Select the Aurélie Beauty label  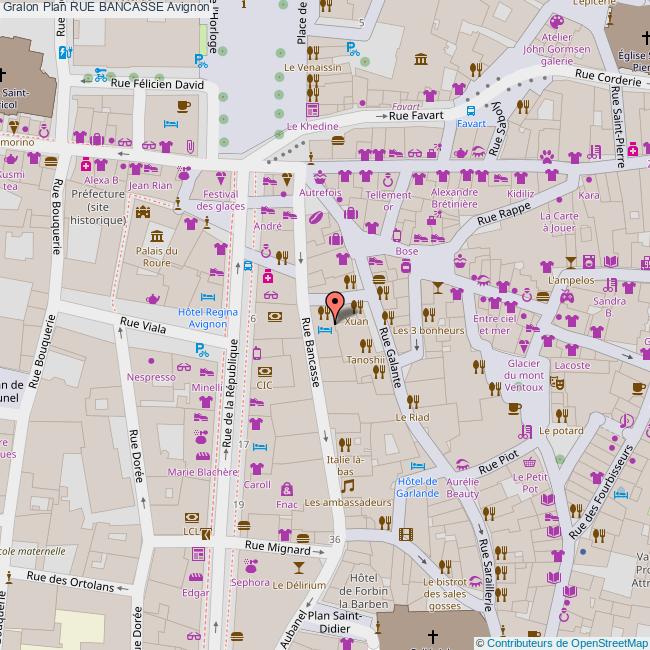tap(462, 488)
